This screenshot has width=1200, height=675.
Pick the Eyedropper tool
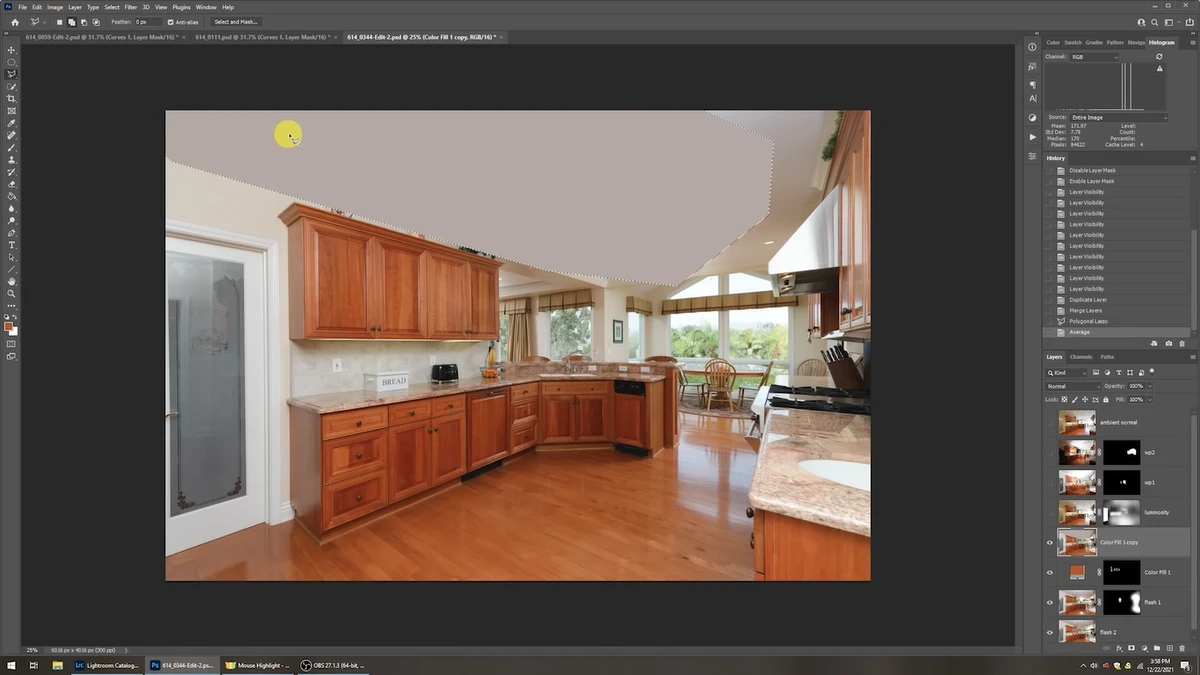click(12, 123)
